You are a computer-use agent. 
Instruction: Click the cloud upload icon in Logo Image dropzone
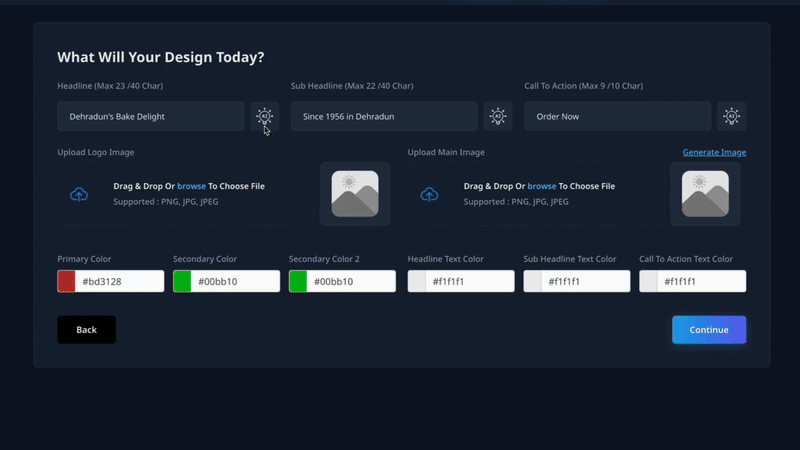[x=79, y=194]
